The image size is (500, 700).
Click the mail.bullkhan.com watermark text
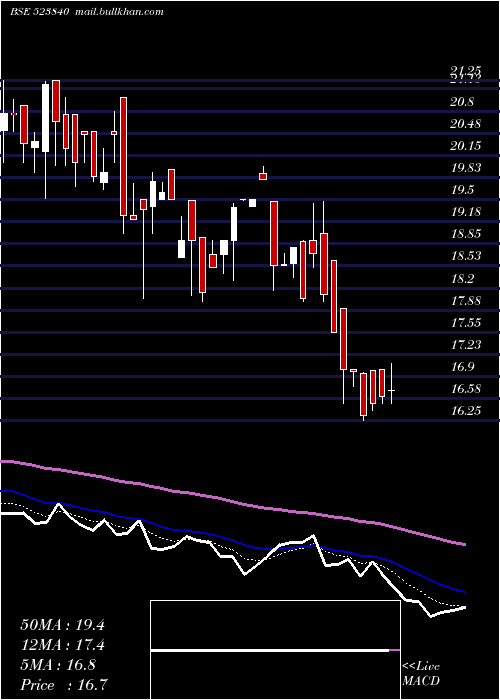(x=118, y=12)
